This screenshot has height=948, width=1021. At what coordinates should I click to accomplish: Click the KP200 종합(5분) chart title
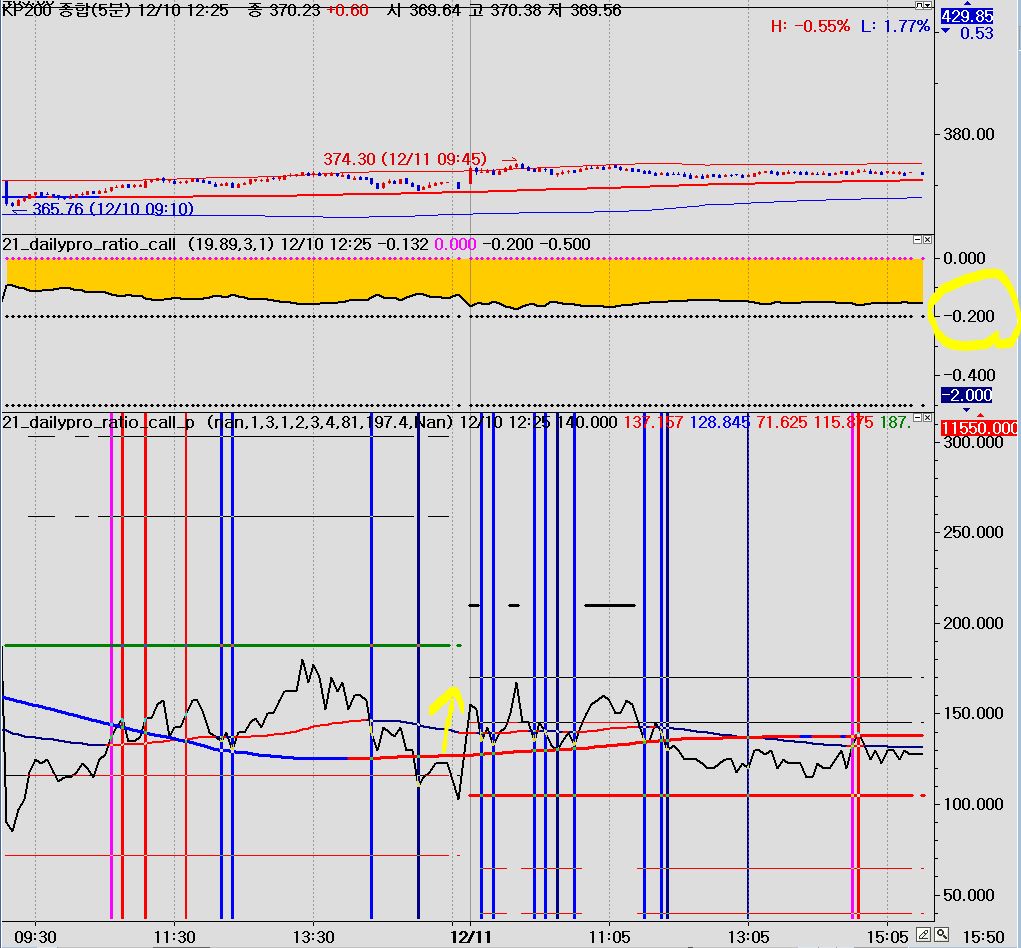66,10
